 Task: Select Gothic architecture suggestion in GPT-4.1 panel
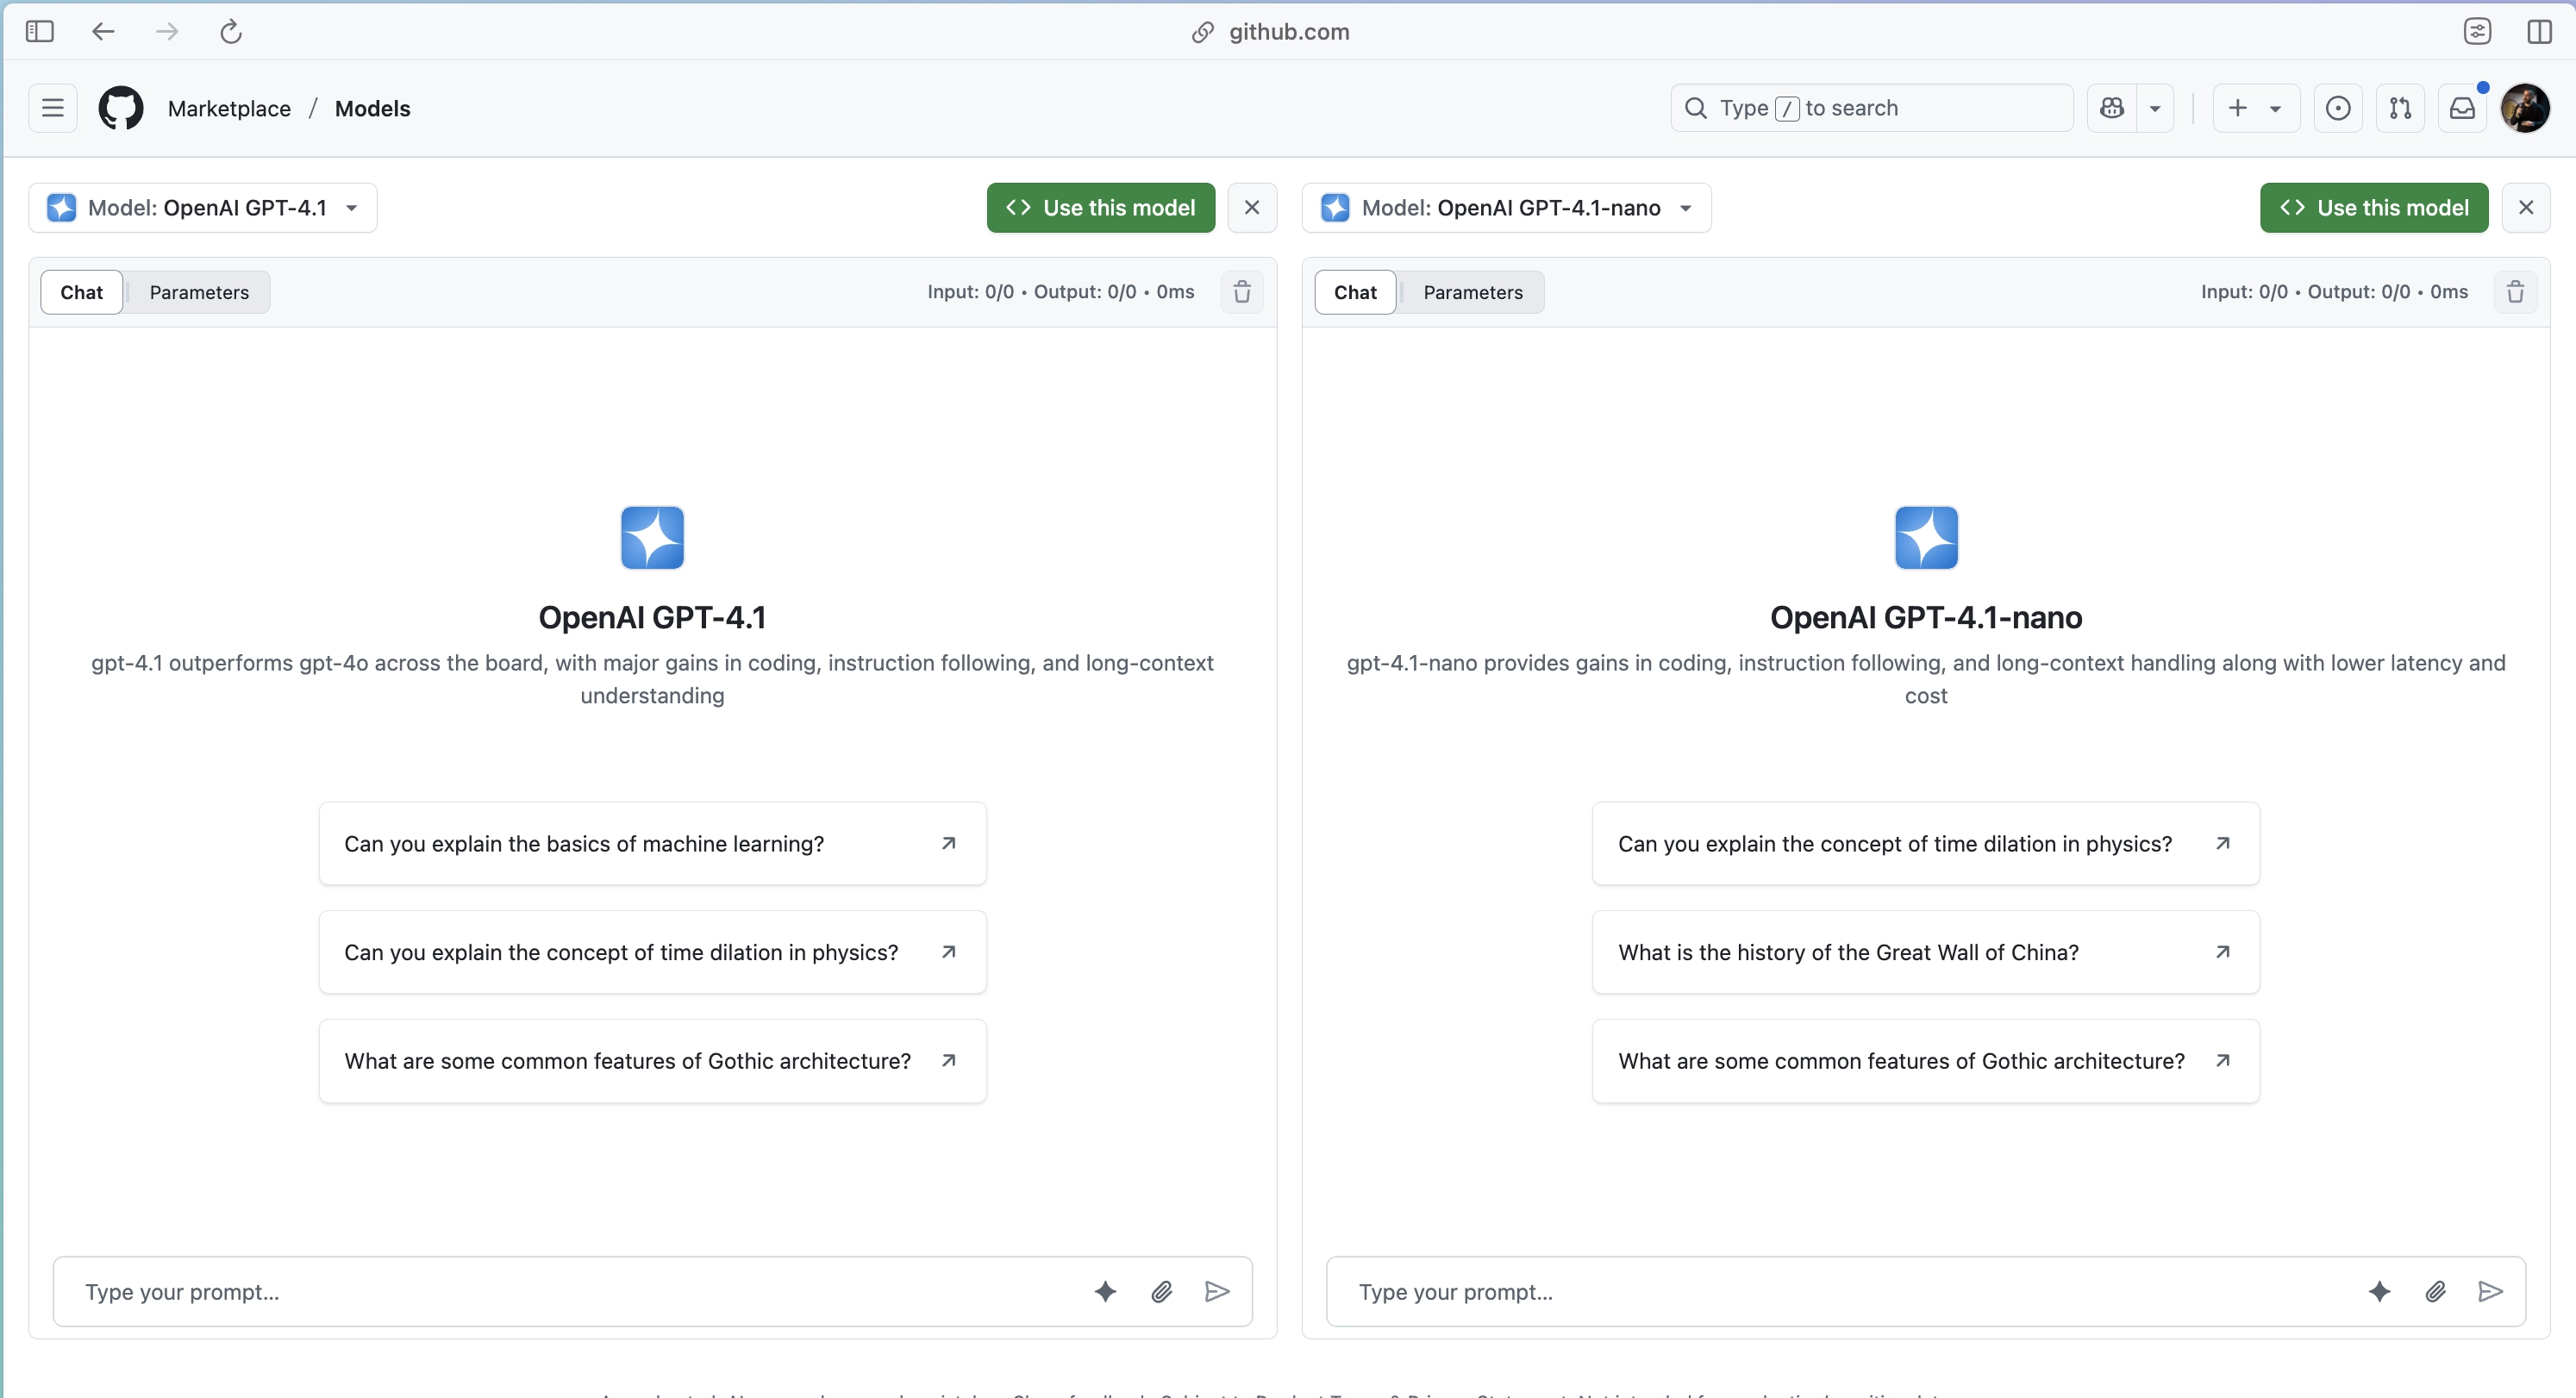[x=652, y=1061]
